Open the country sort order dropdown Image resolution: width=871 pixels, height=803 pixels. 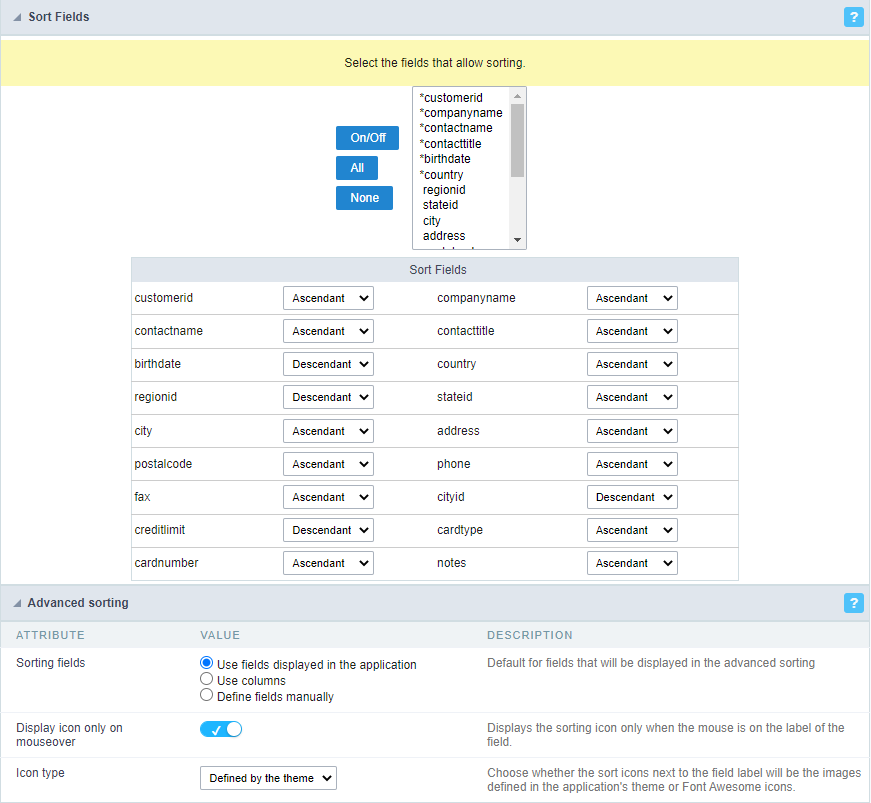[632, 364]
